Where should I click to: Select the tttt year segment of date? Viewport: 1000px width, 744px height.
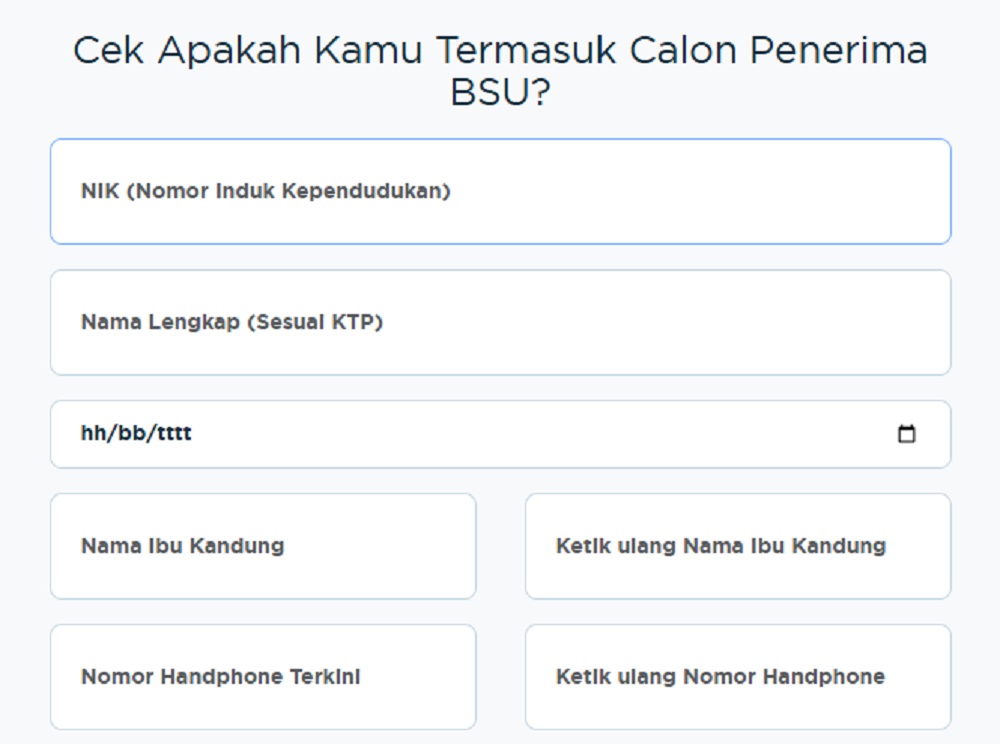point(174,433)
